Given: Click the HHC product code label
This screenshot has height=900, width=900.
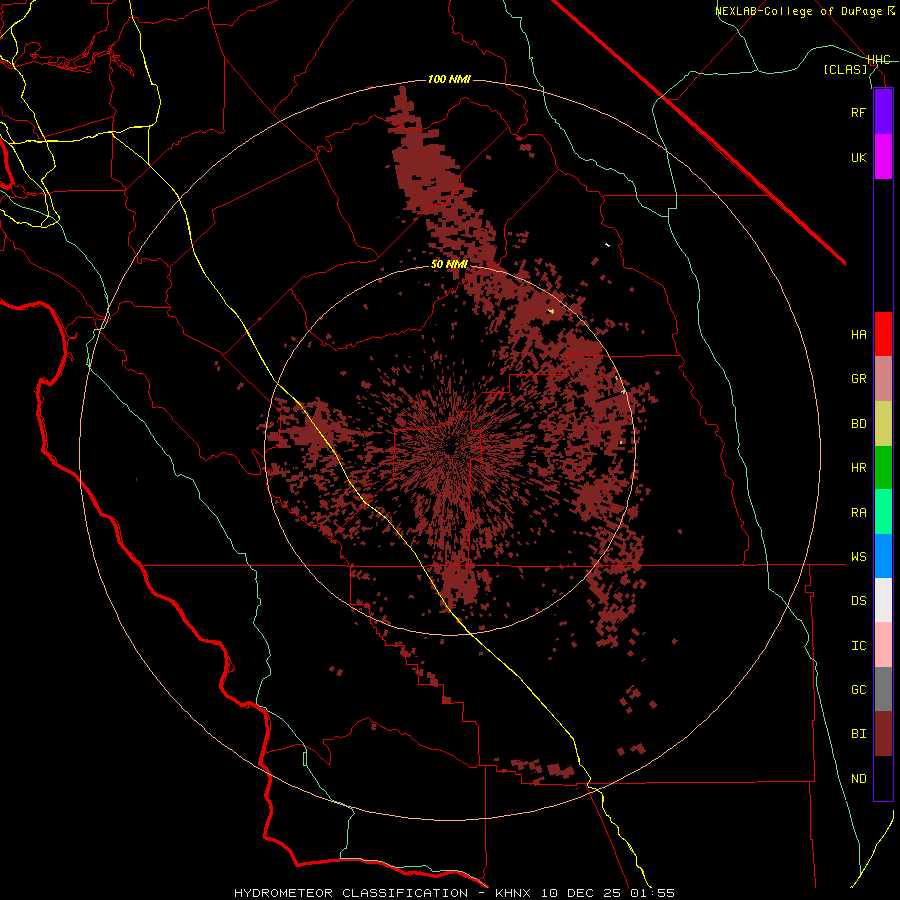Looking at the screenshot, I should tap(879, 60).
